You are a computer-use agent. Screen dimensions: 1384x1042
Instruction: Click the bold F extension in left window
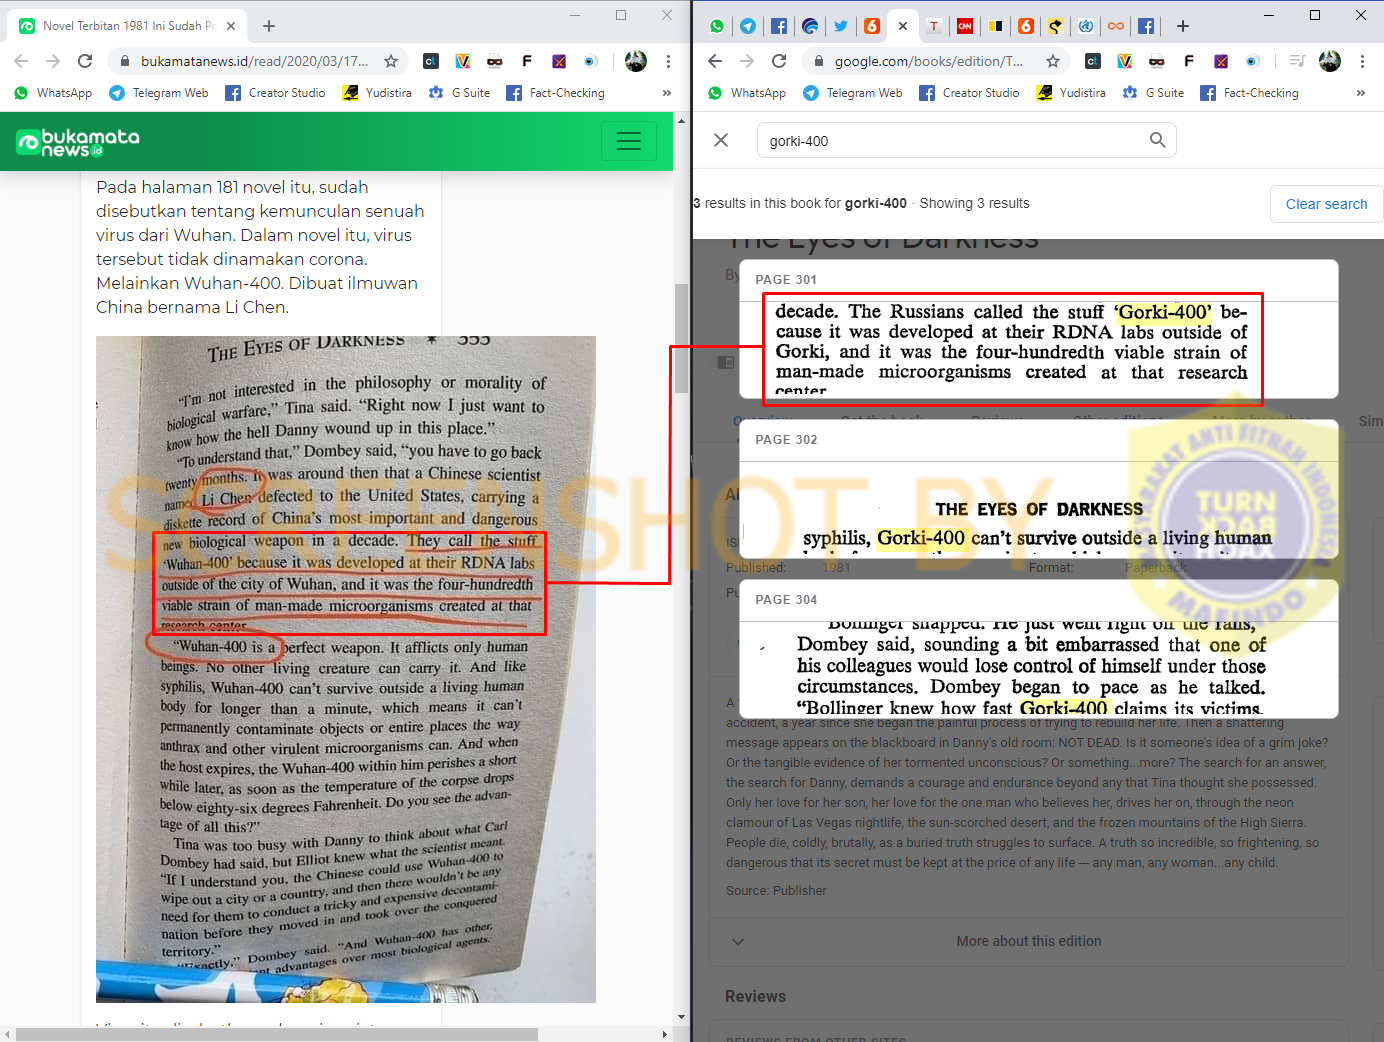click(527, 61)
